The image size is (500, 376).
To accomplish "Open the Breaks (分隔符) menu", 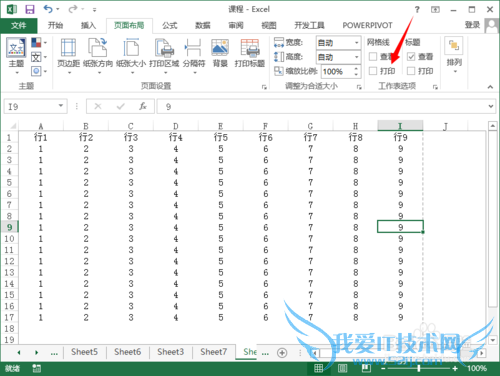I will [194, 55].
